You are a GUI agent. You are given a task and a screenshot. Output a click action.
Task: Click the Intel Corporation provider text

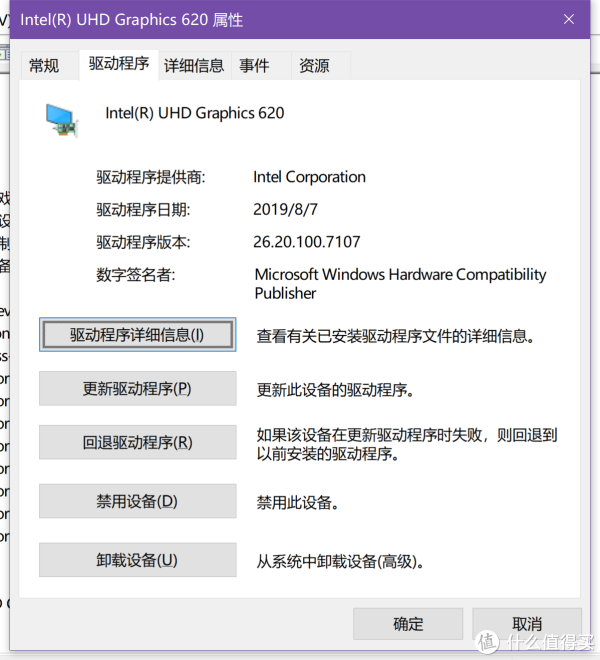[309, 177]
